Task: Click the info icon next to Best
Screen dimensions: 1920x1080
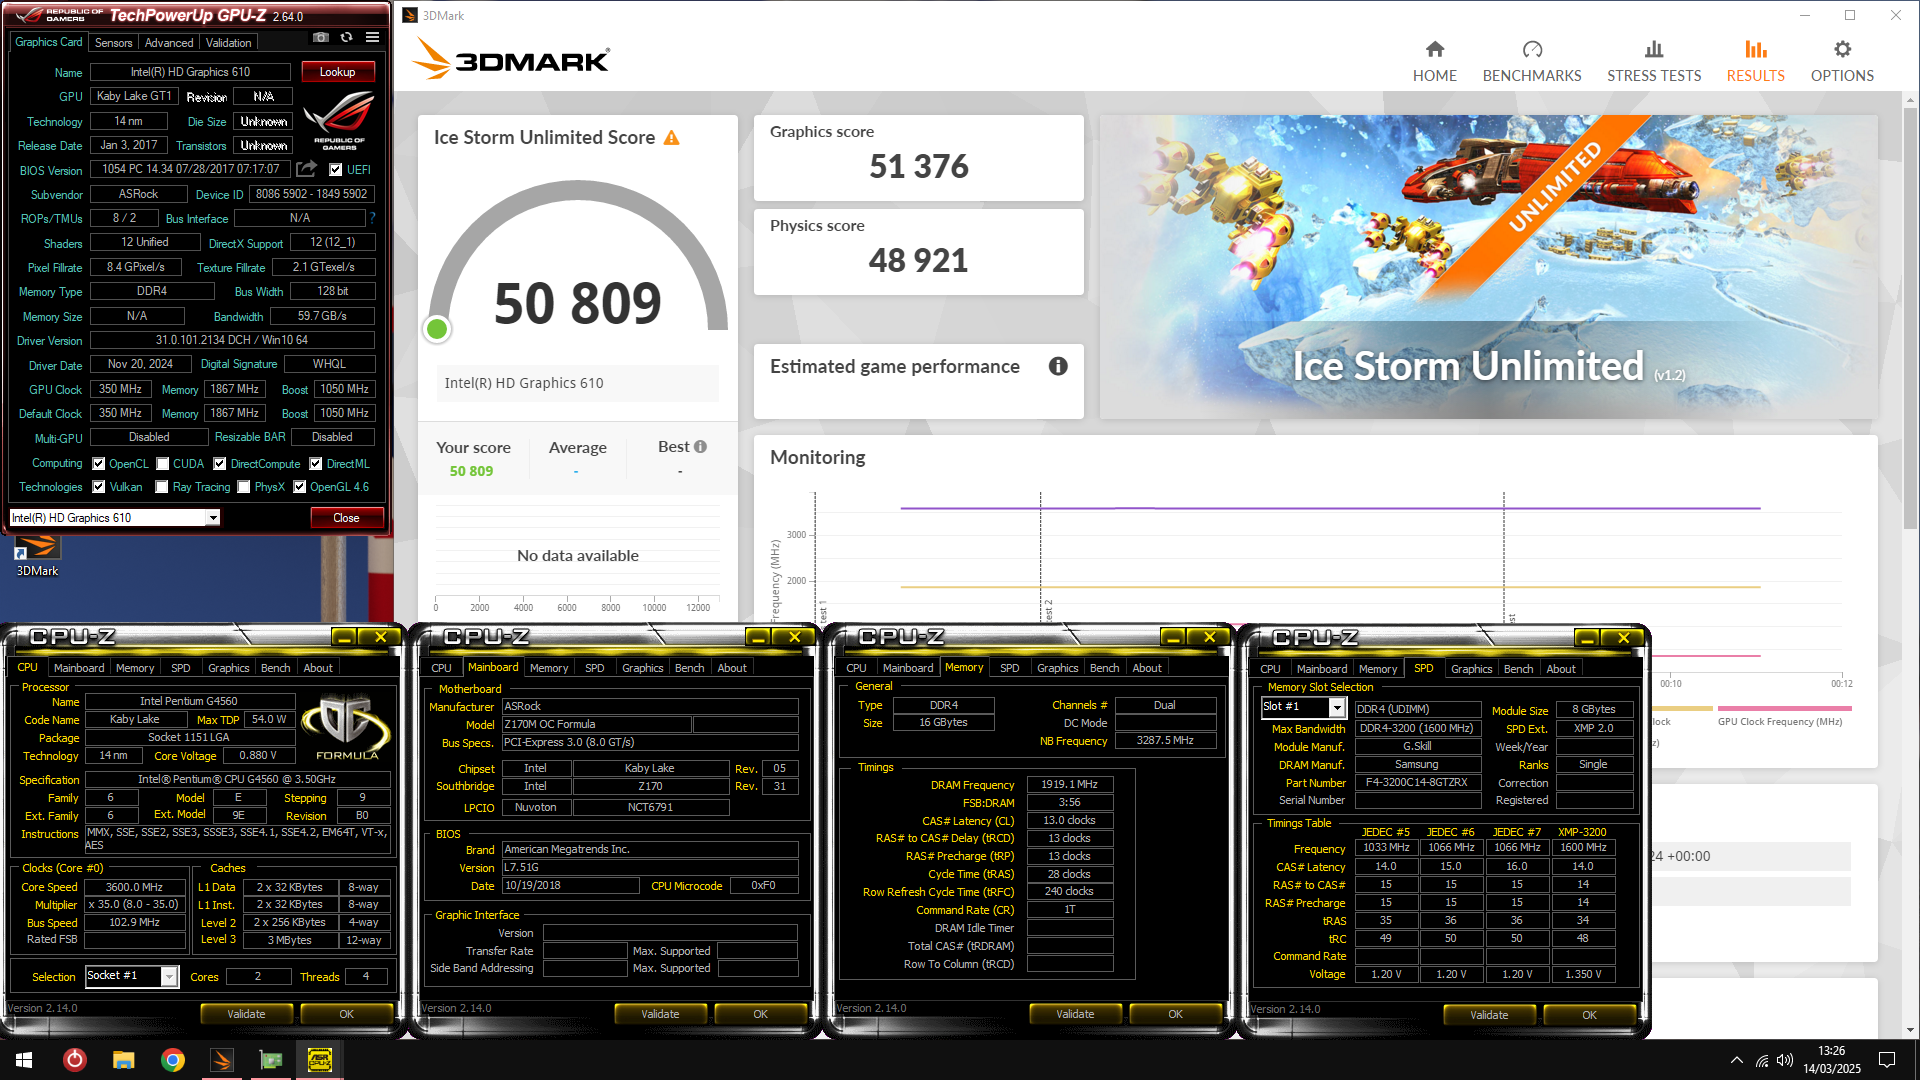Action: click(700, 447)
